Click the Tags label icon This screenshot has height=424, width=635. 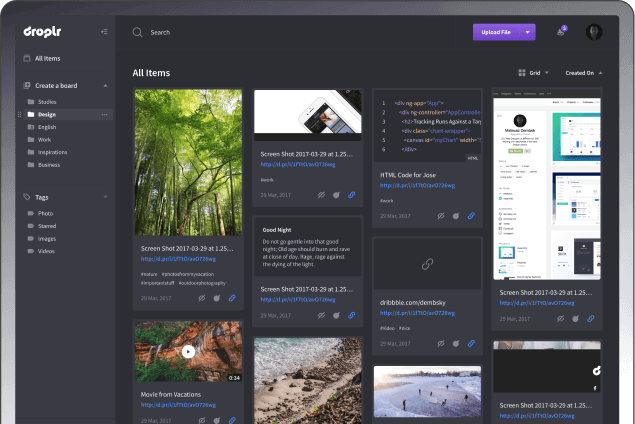tap(27, 197)
